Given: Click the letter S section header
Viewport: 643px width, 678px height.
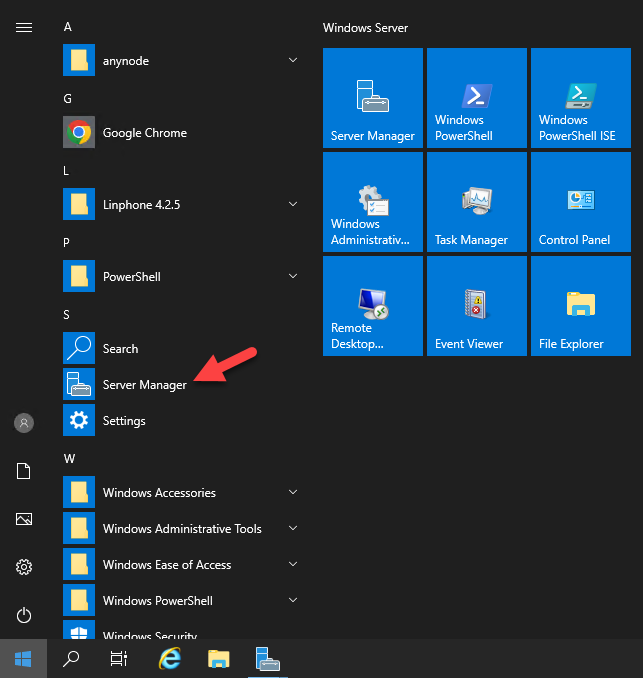Looking at the screenshot, I should coord(67,315).
